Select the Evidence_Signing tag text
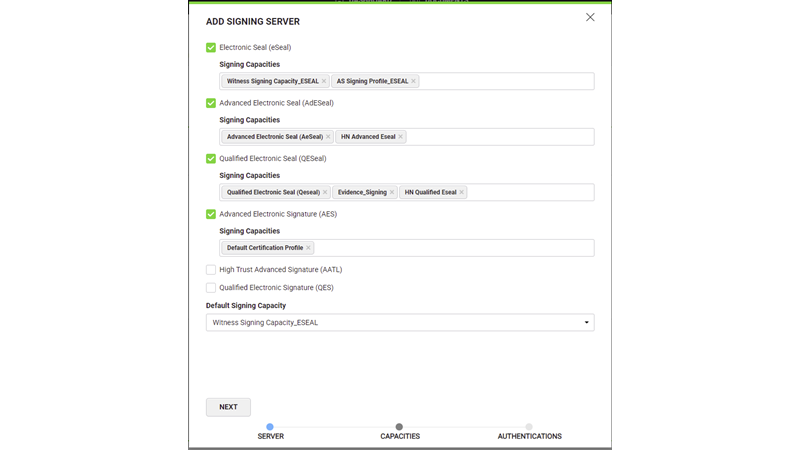800x450 pixels. tap(362, 192)
